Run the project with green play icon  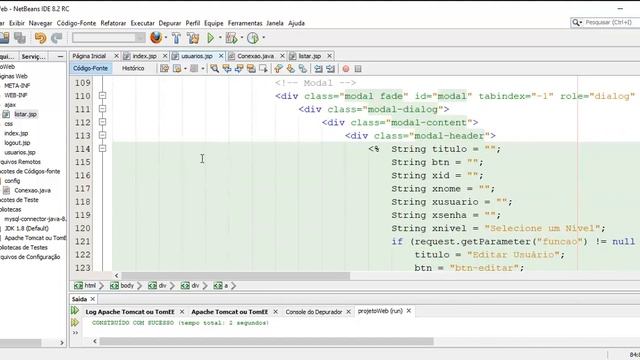(211, 38)
